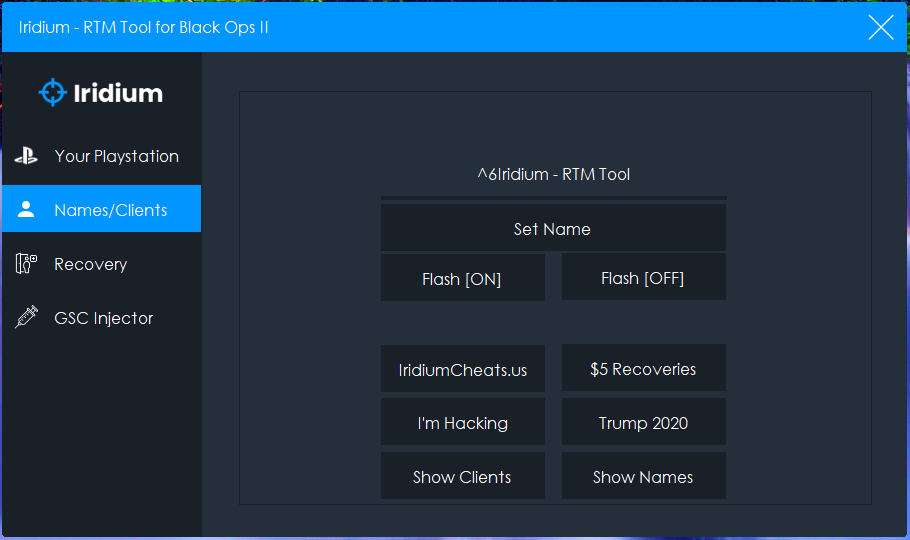
Task: Click the Show Clients button
Action: pos(463,476)
